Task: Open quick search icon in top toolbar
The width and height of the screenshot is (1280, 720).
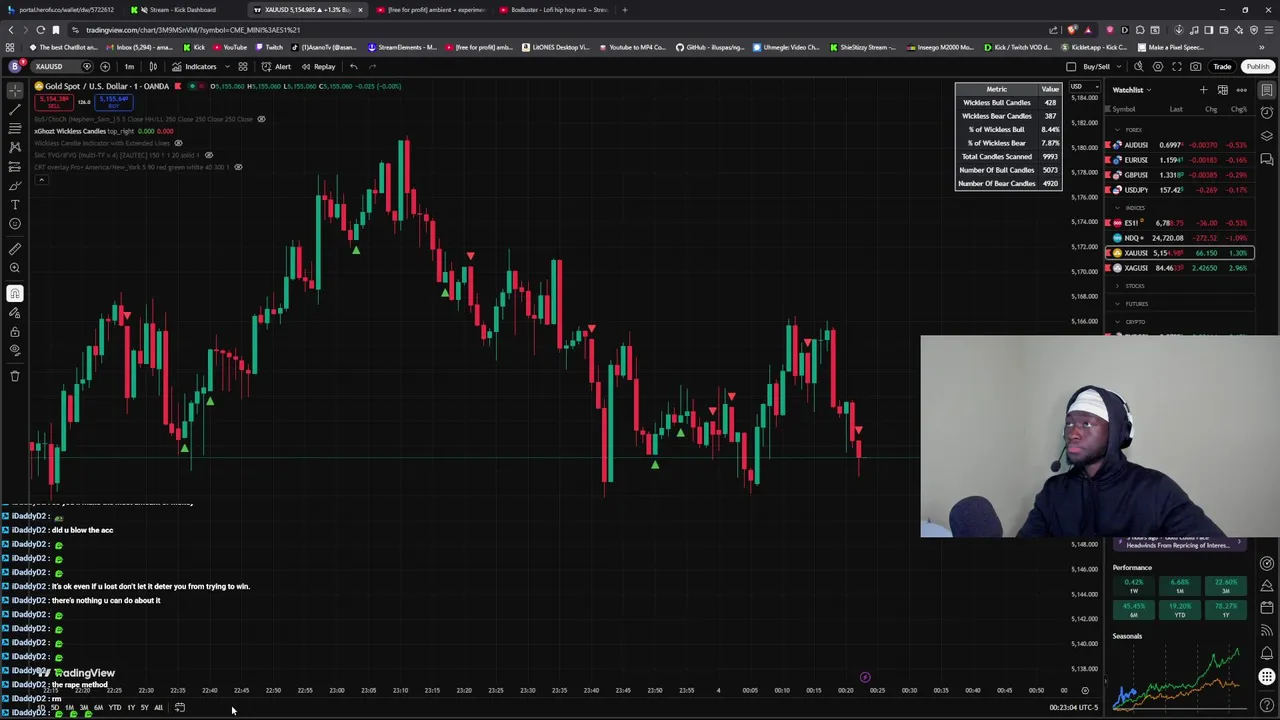Action: [1138, 66]
